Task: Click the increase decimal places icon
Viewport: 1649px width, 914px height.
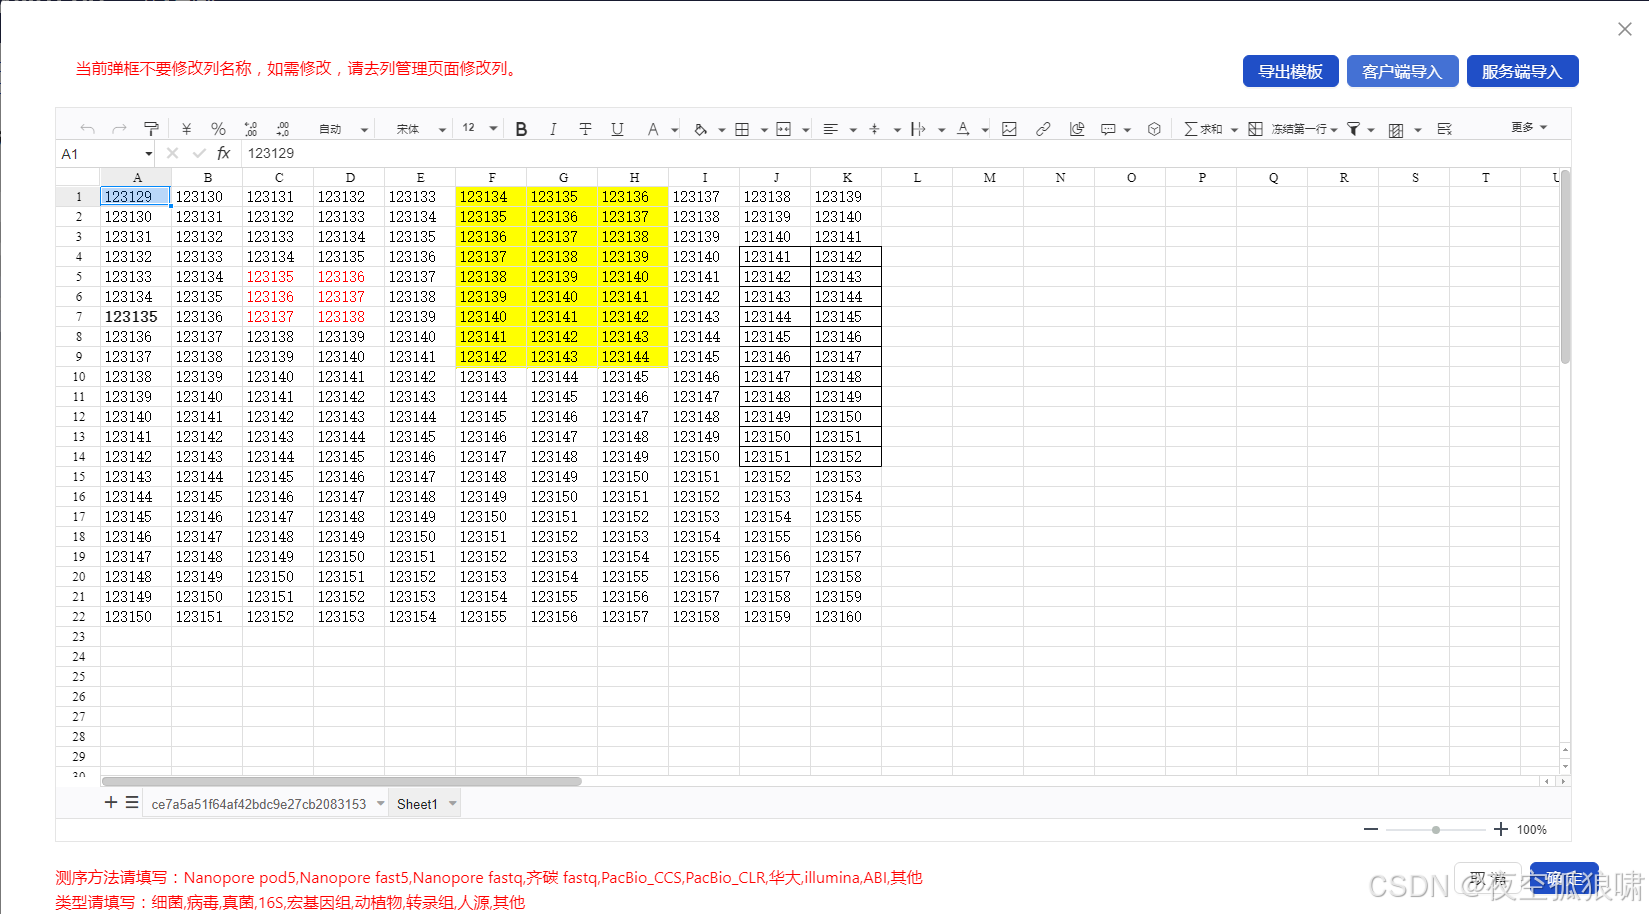Action: click(x=283, y=129)
